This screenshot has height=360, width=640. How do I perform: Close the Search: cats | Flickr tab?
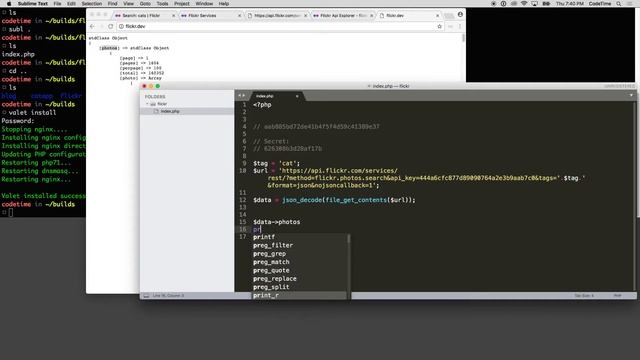point(173,16)
